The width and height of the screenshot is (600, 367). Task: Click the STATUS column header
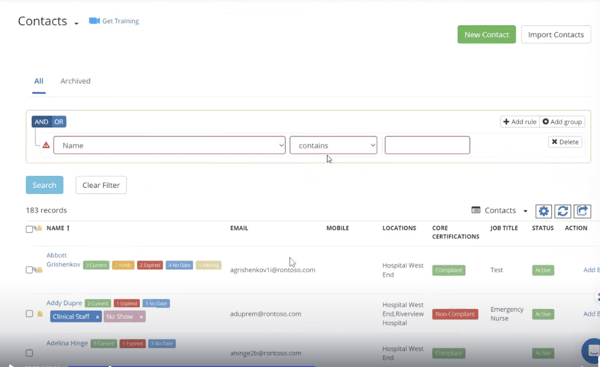pyautogui.click(x=543, y=228)
